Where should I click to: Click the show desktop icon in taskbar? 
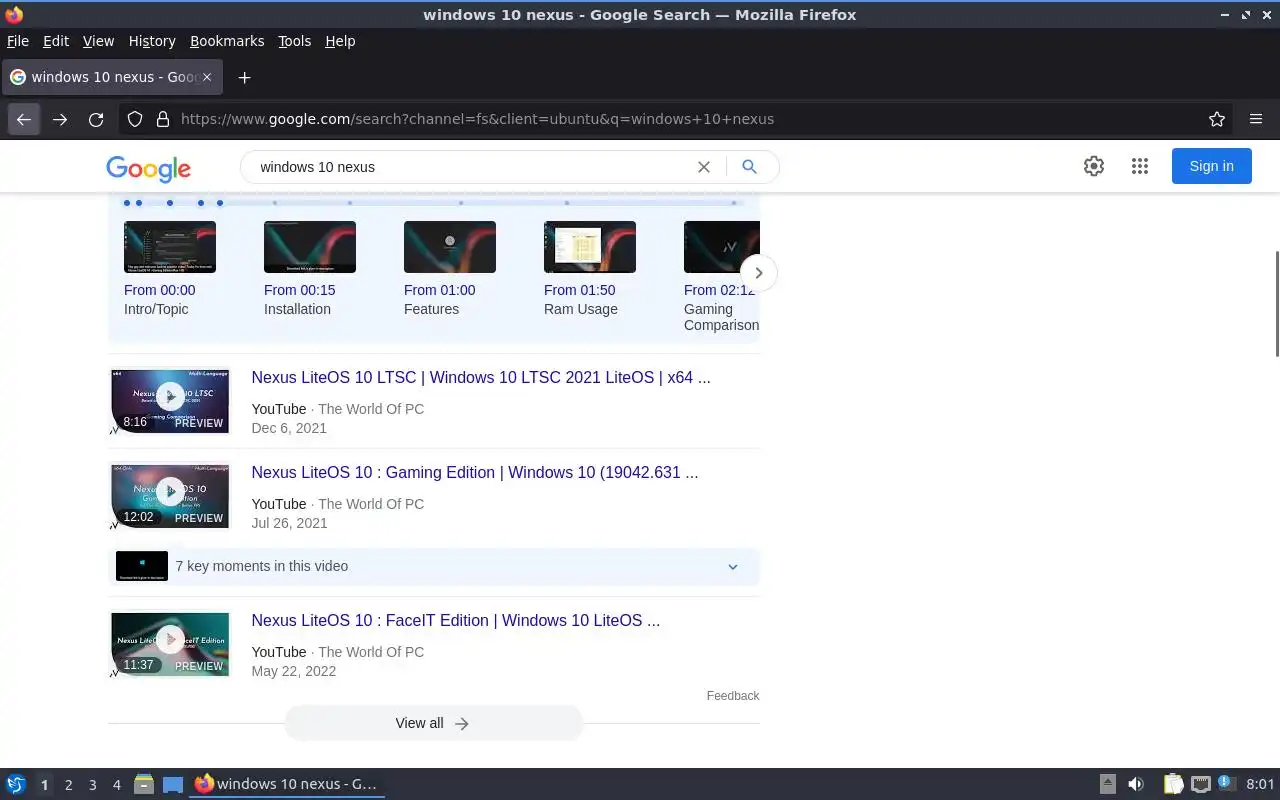pos(173,784)
